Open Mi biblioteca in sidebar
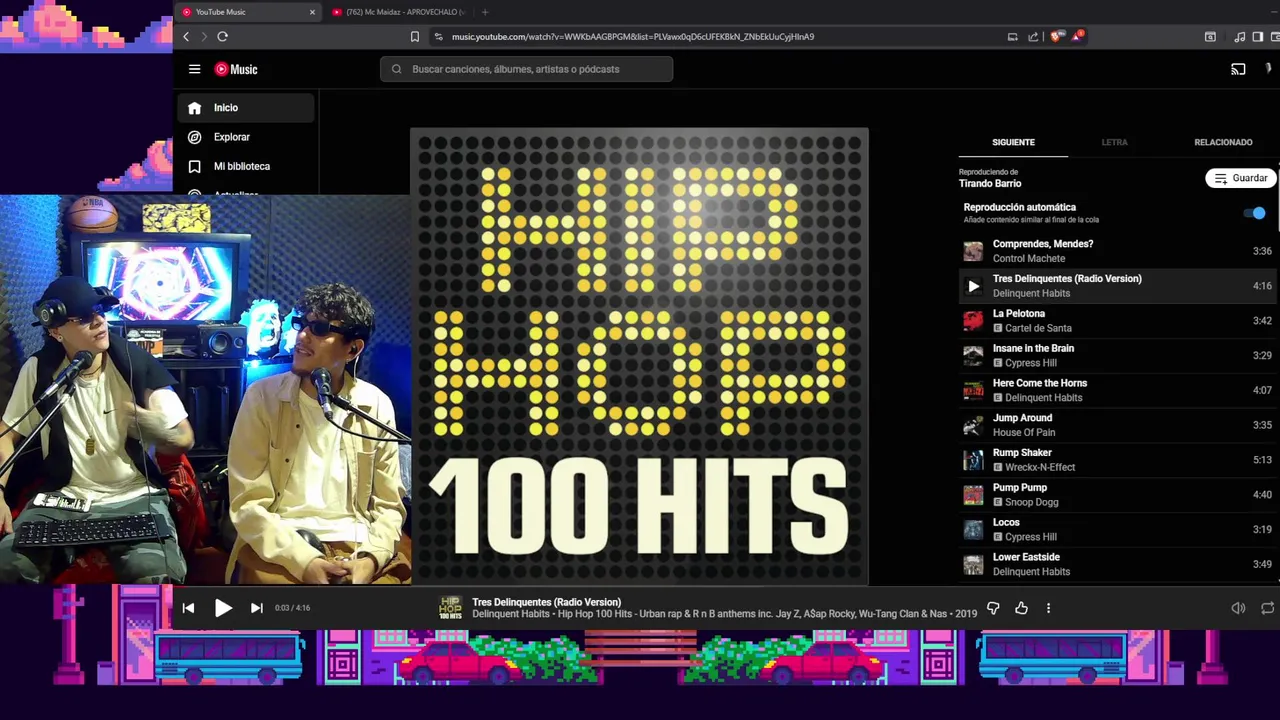This screenshot has height=720, width=1280. 246,166
